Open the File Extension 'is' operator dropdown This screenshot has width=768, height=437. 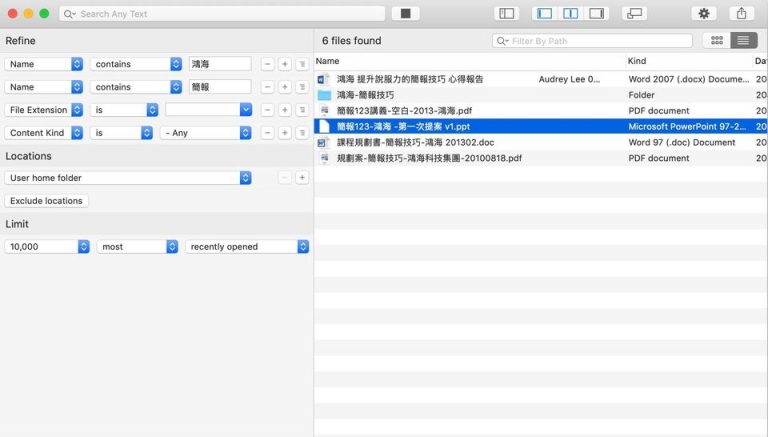(x=124, y=110)
